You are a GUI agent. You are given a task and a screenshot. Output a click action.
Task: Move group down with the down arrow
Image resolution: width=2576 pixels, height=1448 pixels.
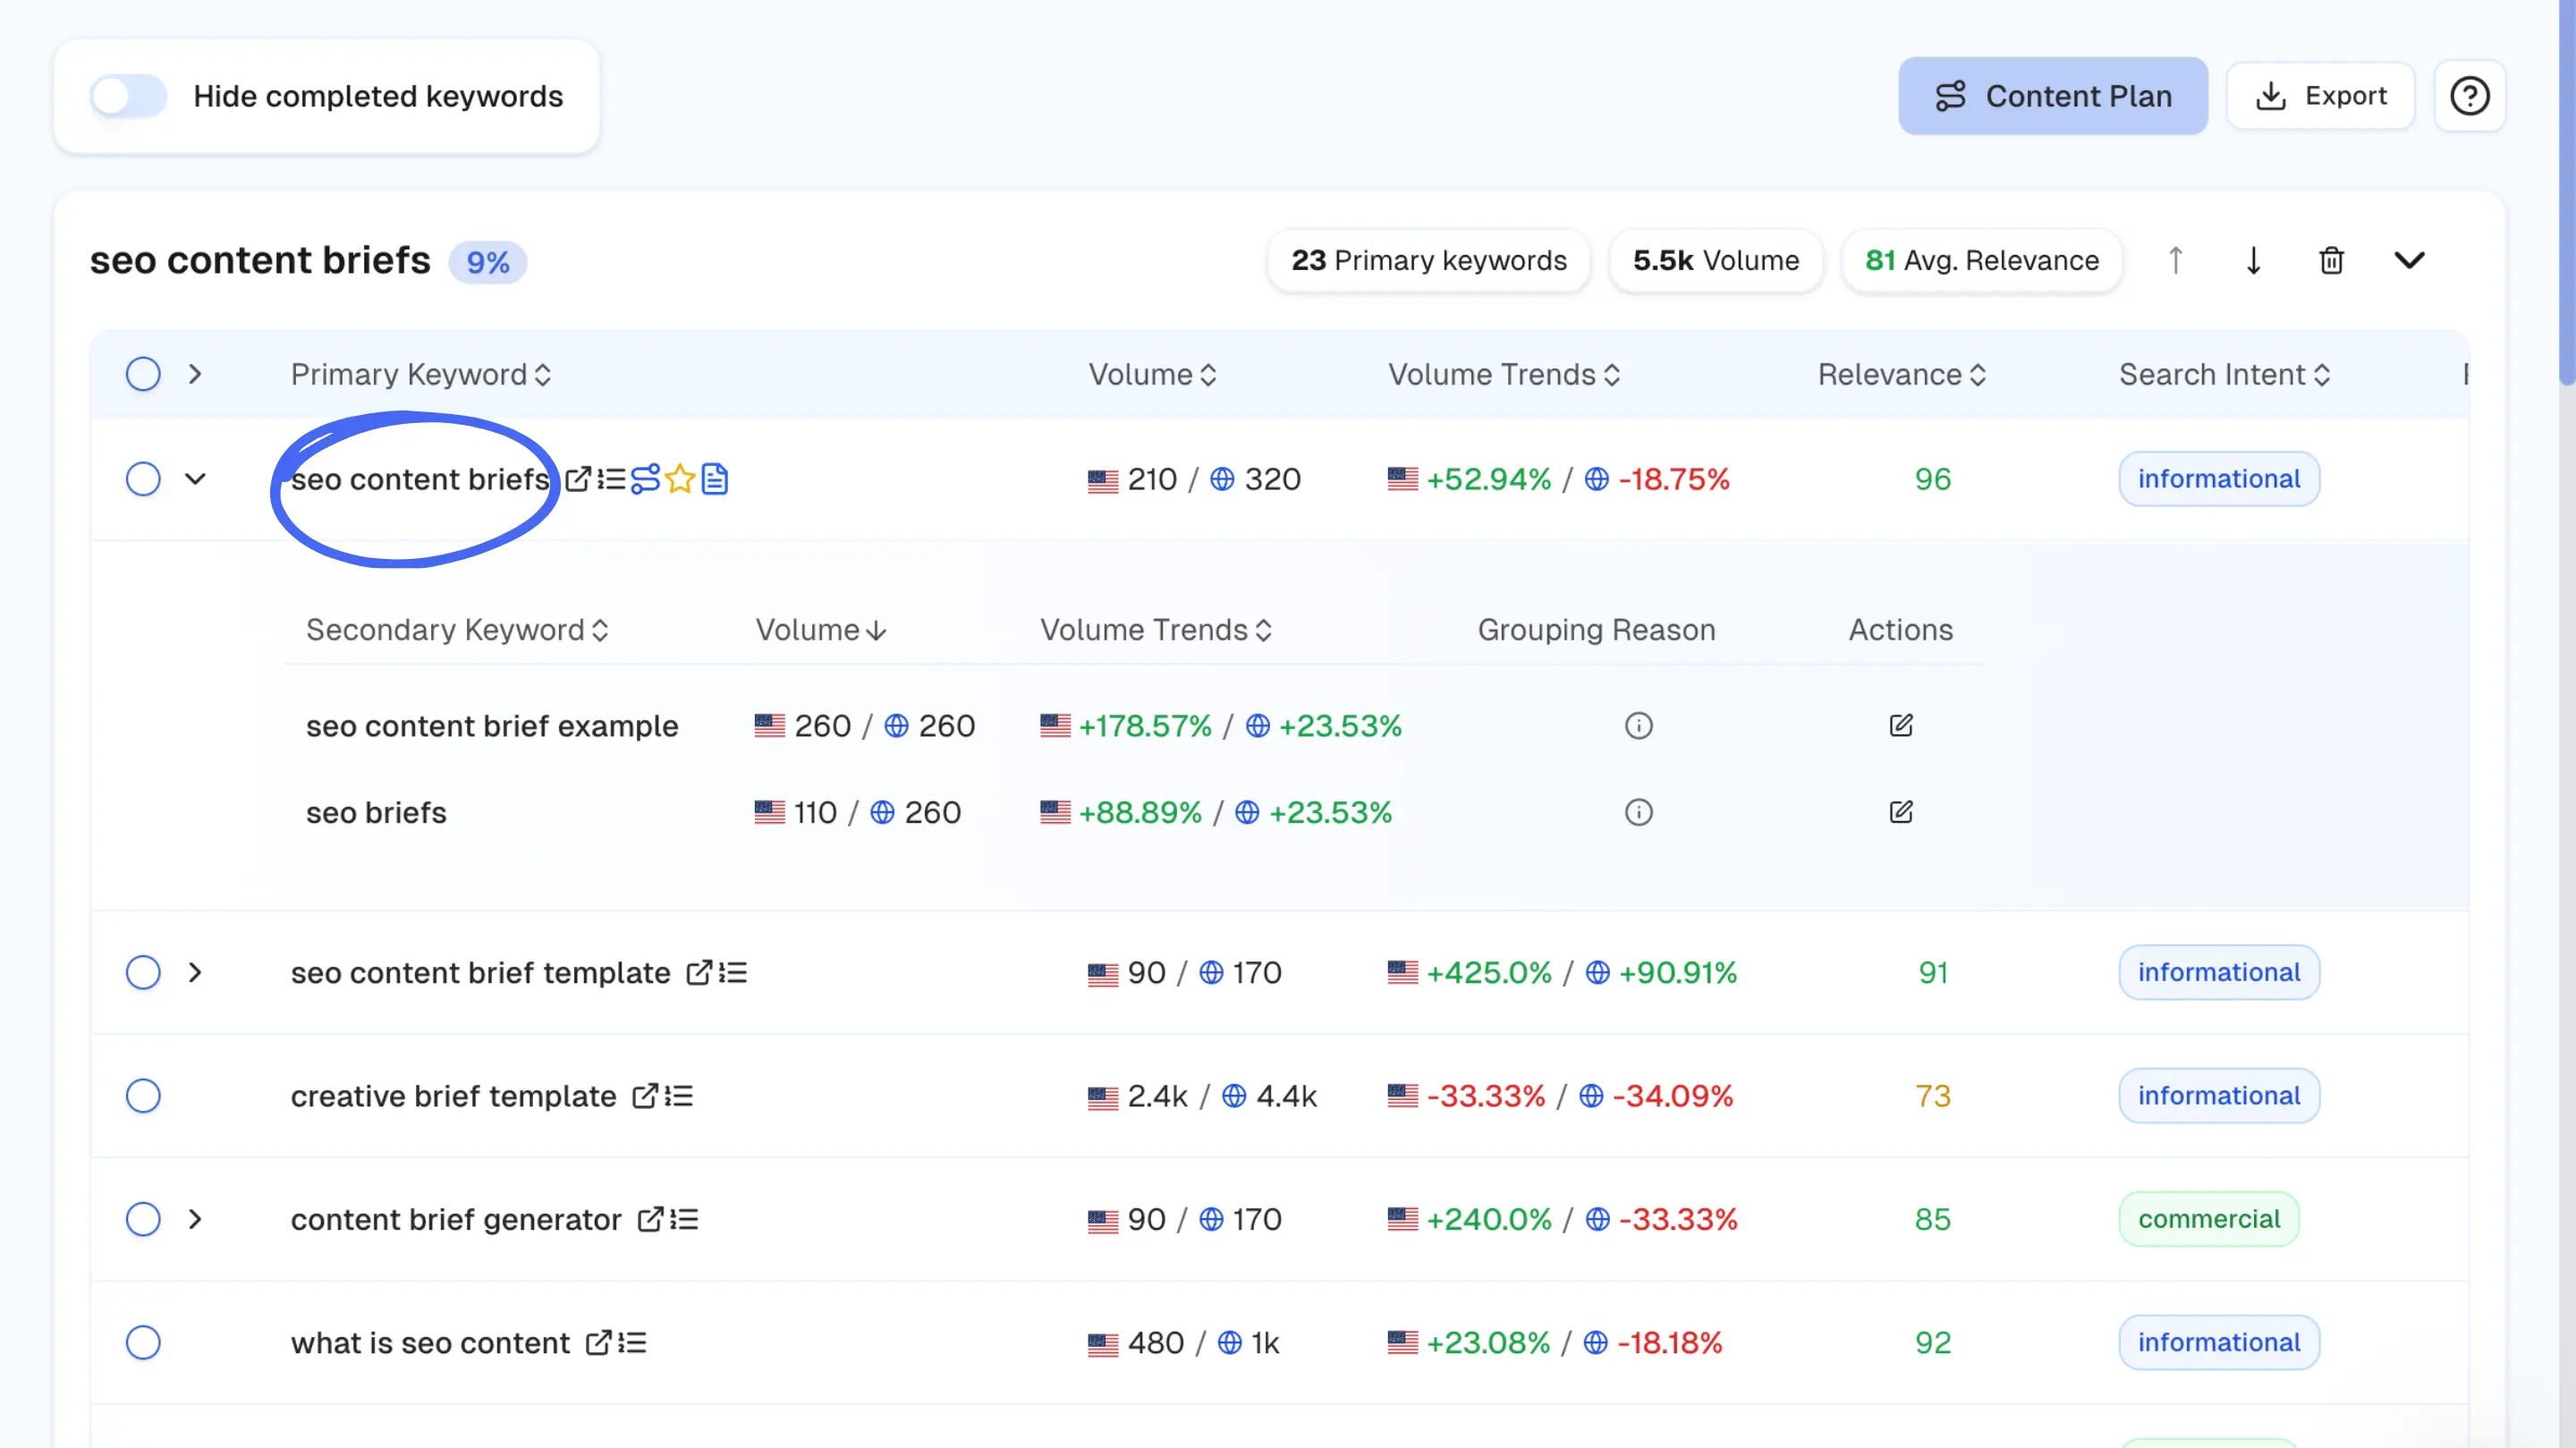(2253, 261)
